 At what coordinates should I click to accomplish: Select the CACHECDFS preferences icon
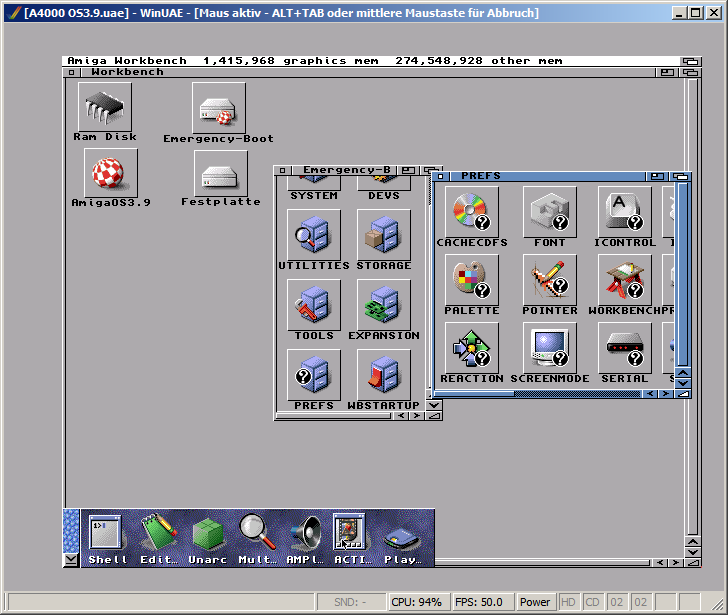472,212
